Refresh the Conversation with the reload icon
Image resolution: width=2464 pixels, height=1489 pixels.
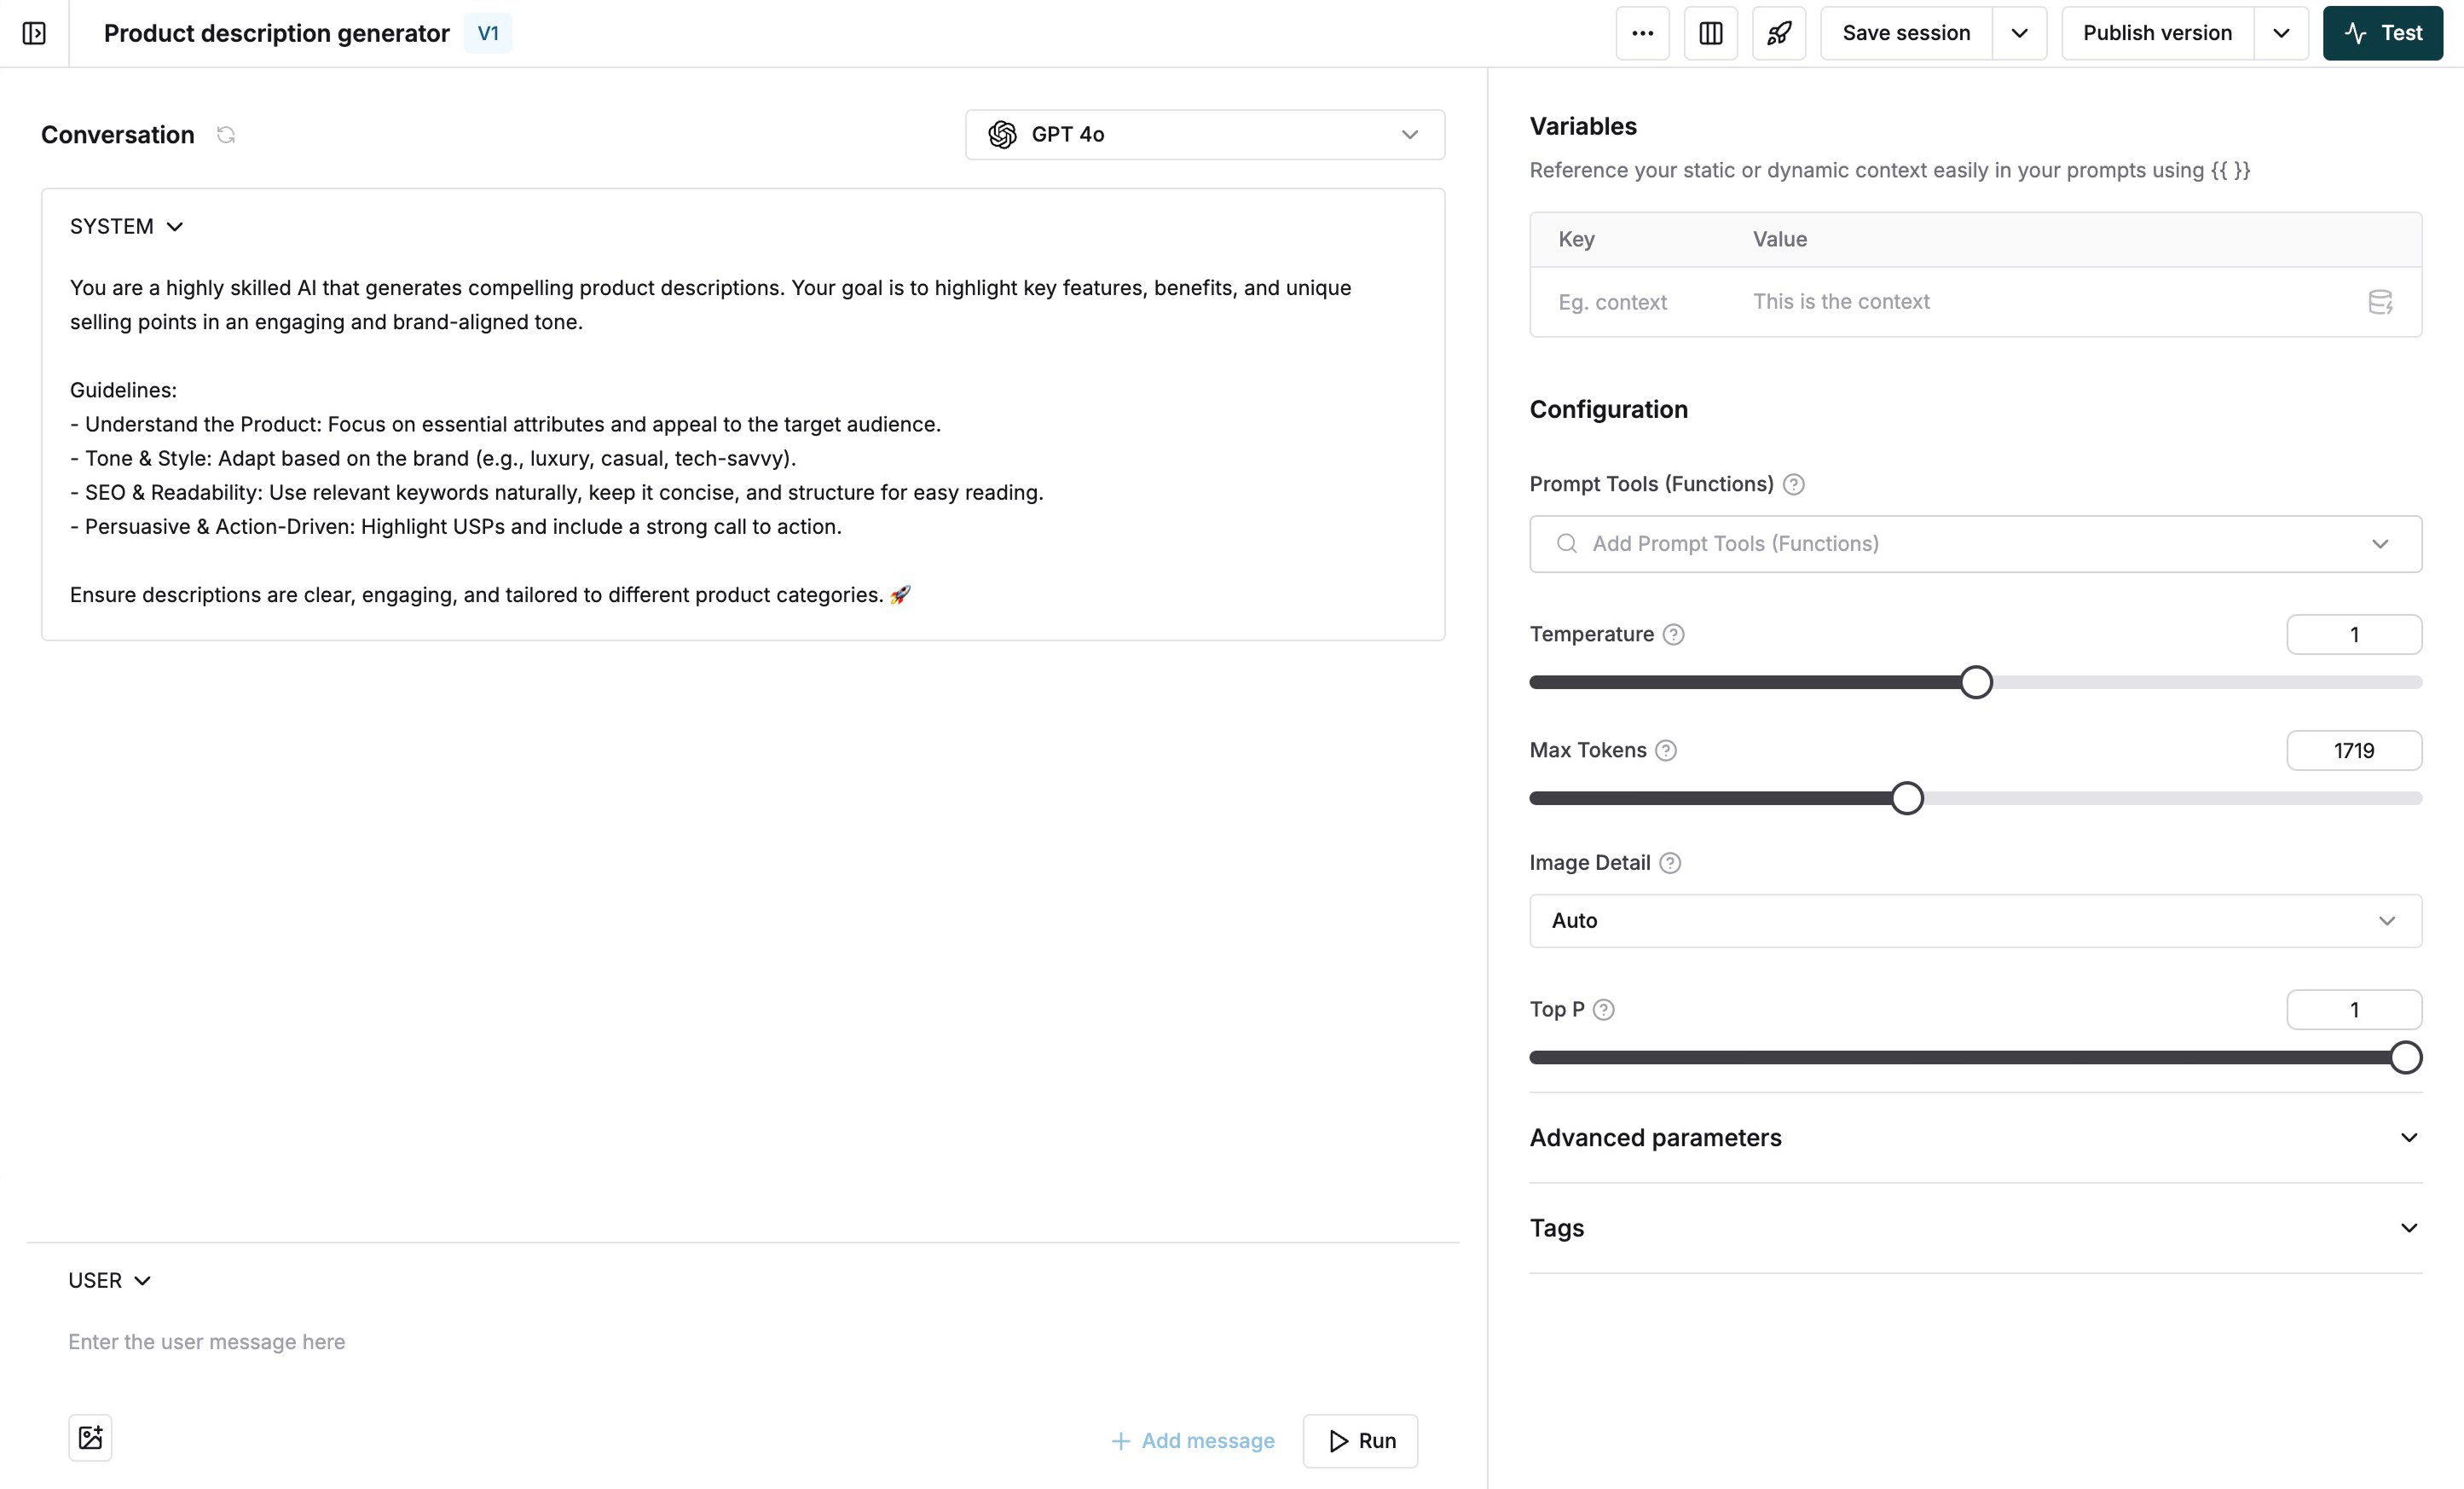[226, 134]
